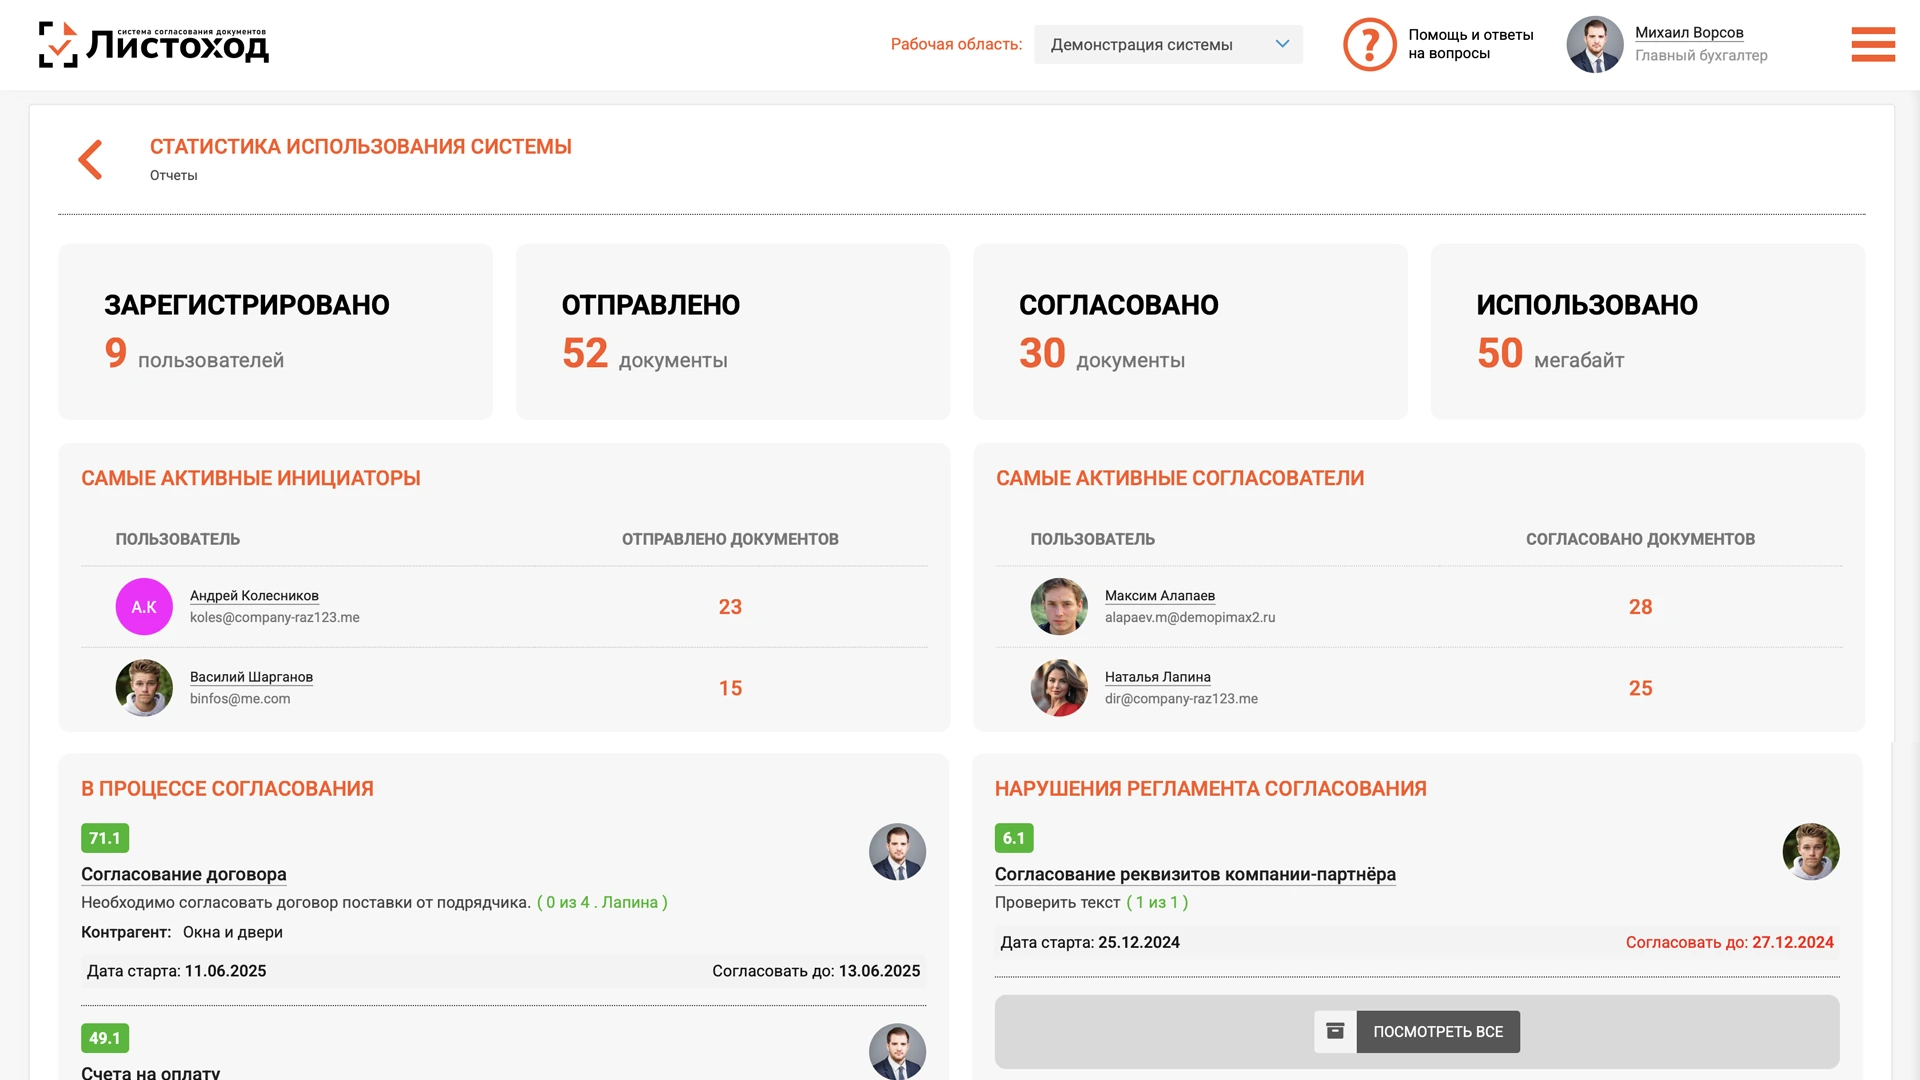Click the archive icon beside Посмотреть все
1920x1080 pixels.
point(1335,1032)
